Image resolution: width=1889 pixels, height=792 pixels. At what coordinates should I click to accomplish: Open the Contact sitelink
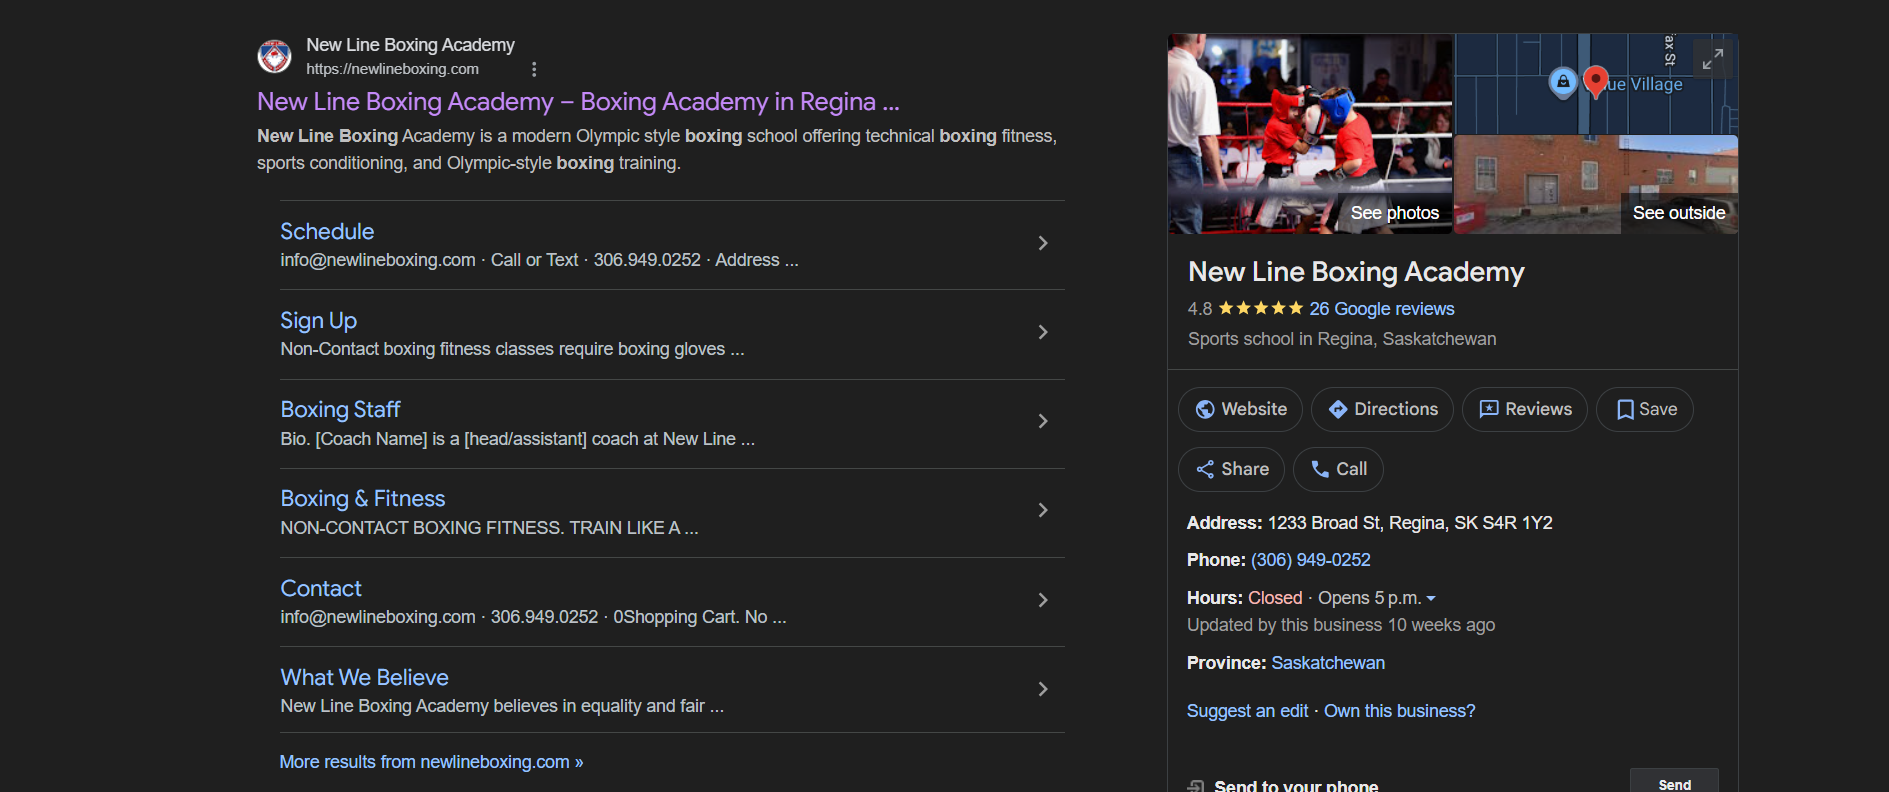(x=321, y=588)
